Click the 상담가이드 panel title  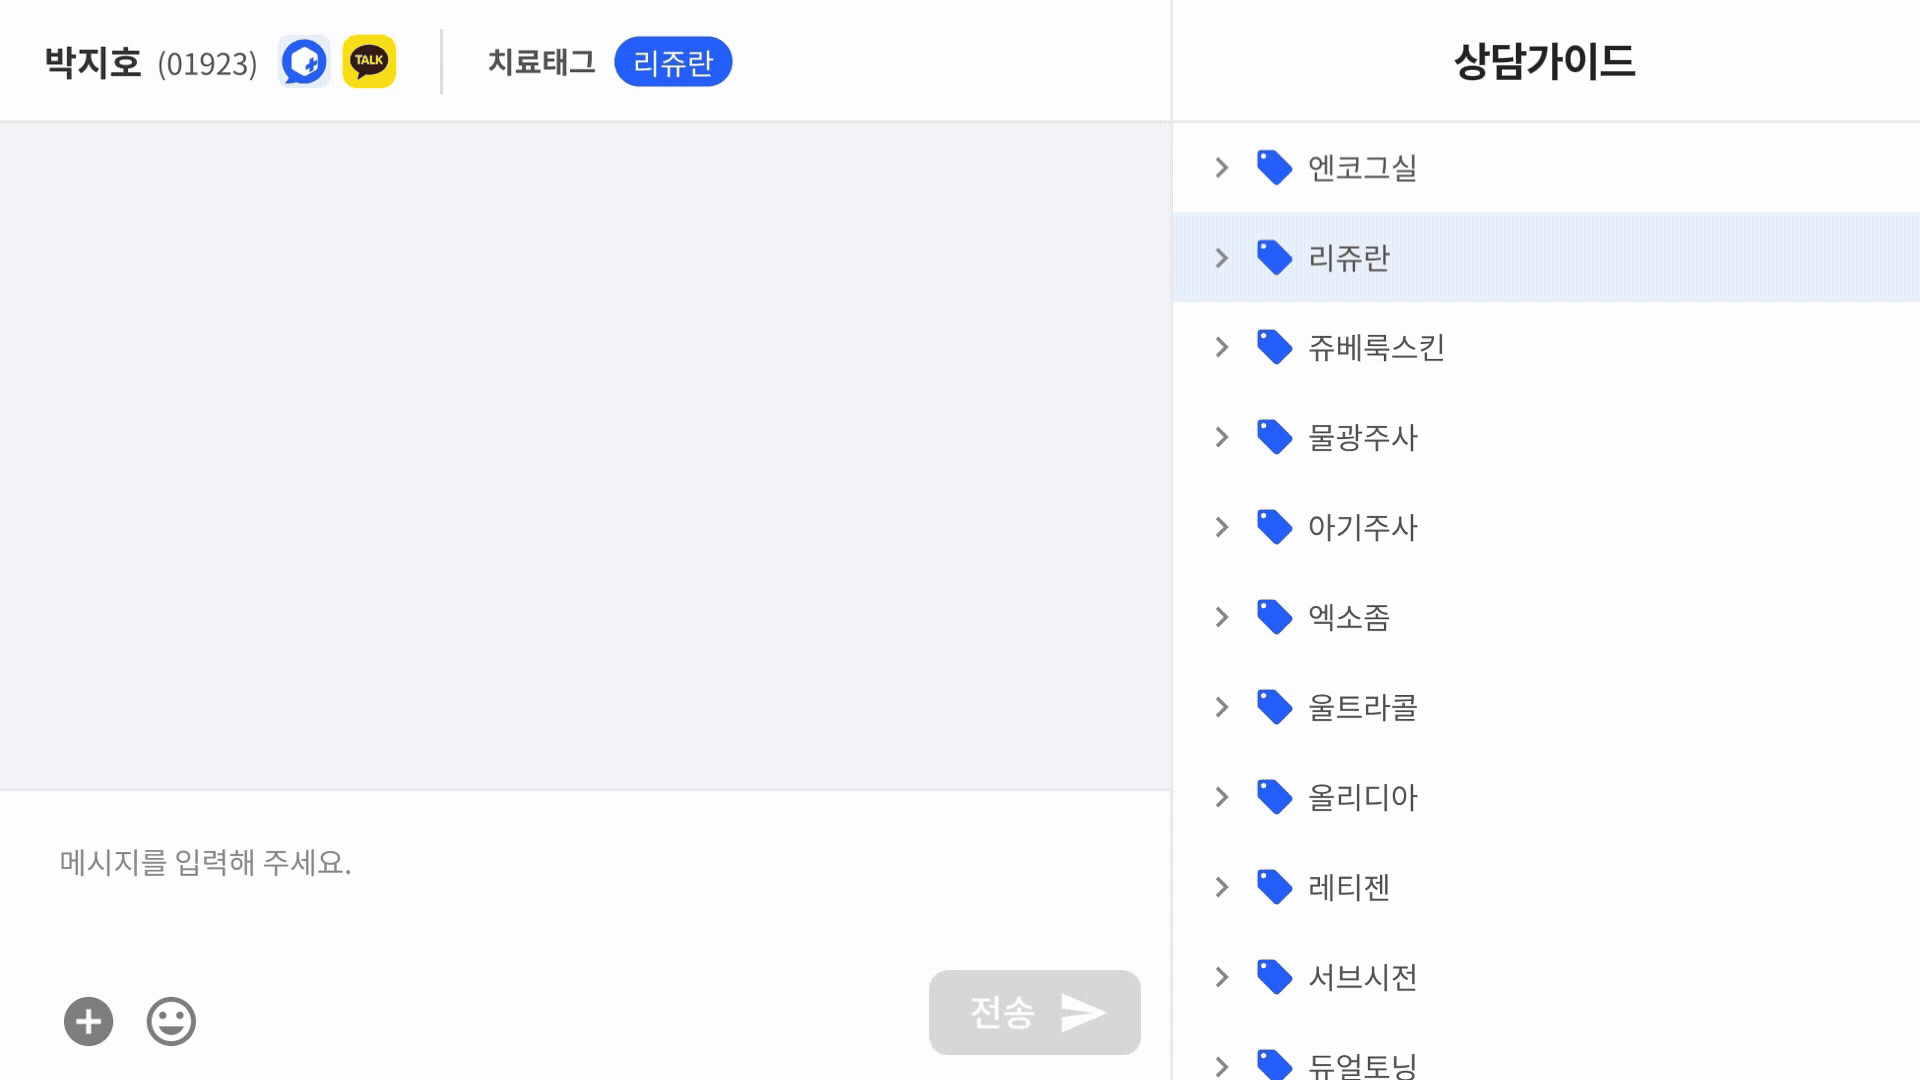coord(1546,59)
